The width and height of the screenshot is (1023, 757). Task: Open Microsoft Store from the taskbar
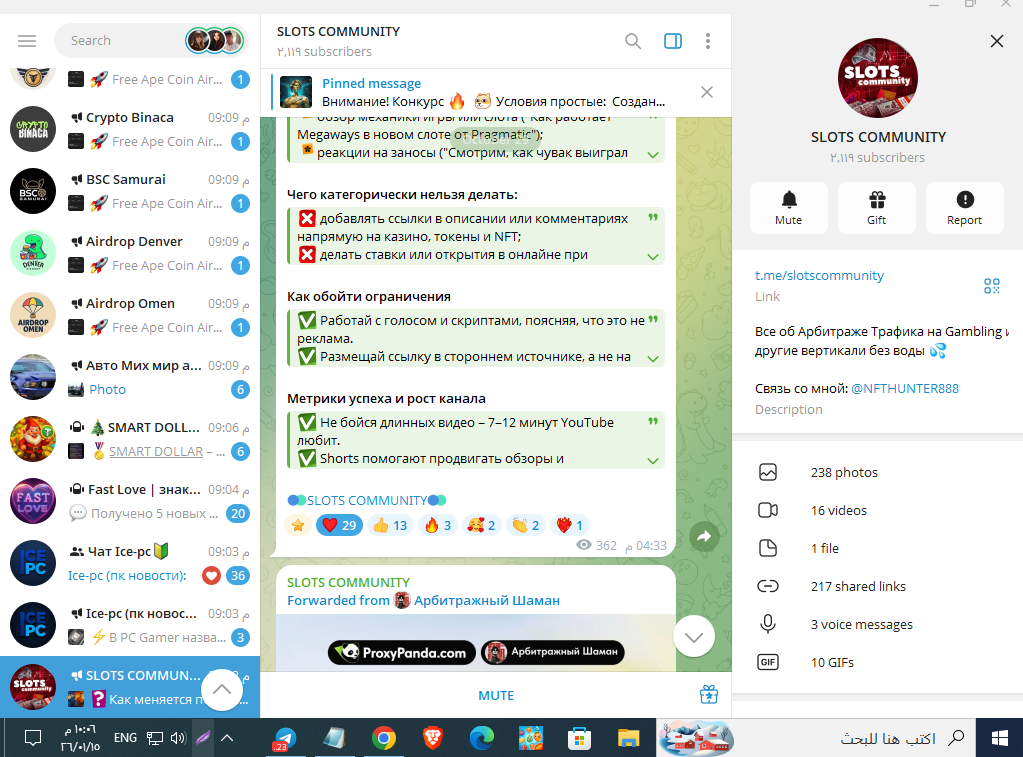pos(579,738)
